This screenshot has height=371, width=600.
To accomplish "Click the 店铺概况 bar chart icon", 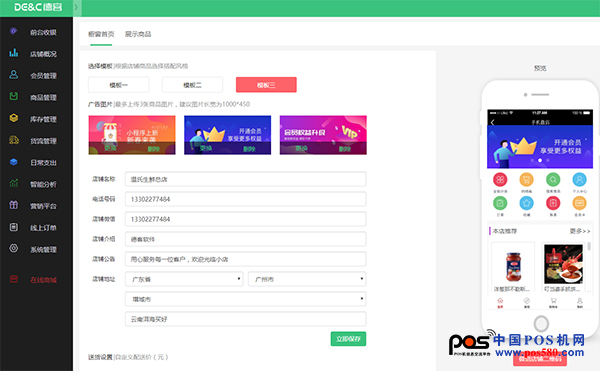I will click(13, 53).
